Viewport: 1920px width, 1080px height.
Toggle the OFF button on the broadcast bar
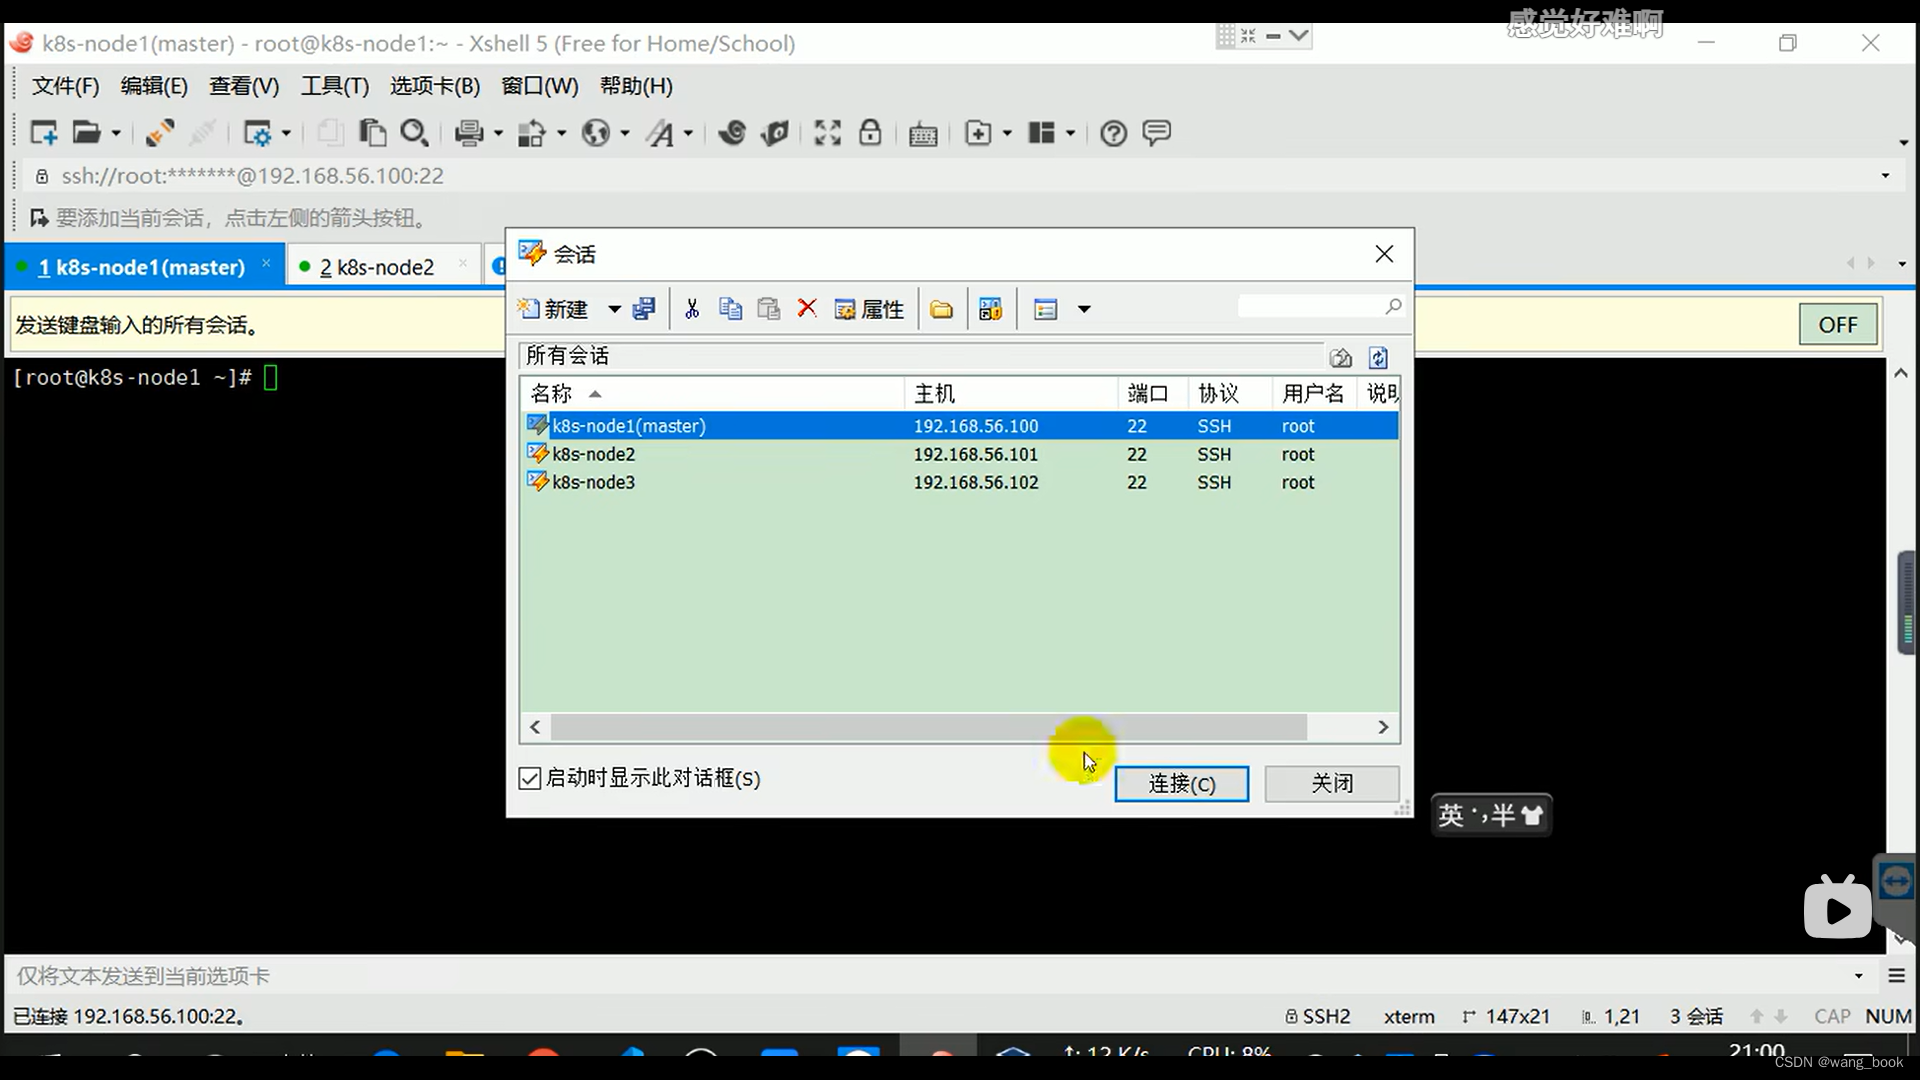1838,325
